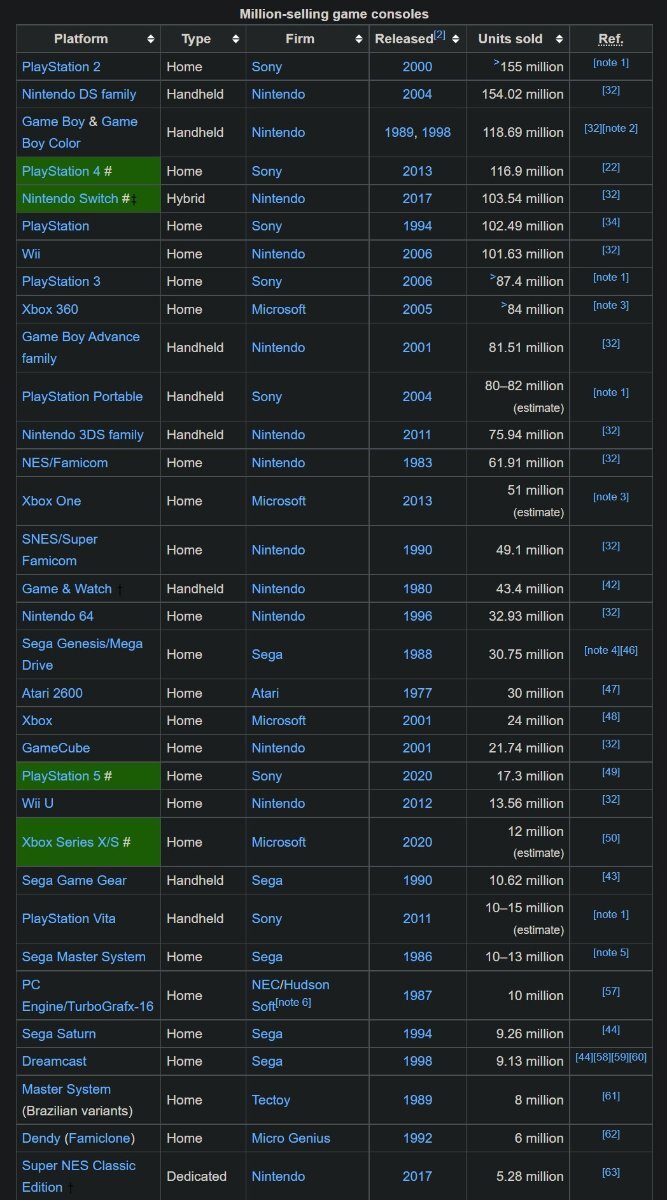Open the Xbox 360 platform link

click(x=50, y=309)
